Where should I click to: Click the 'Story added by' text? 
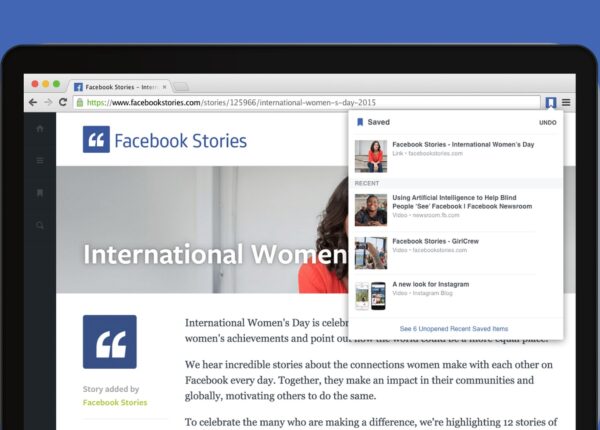[x=111, y=389]
